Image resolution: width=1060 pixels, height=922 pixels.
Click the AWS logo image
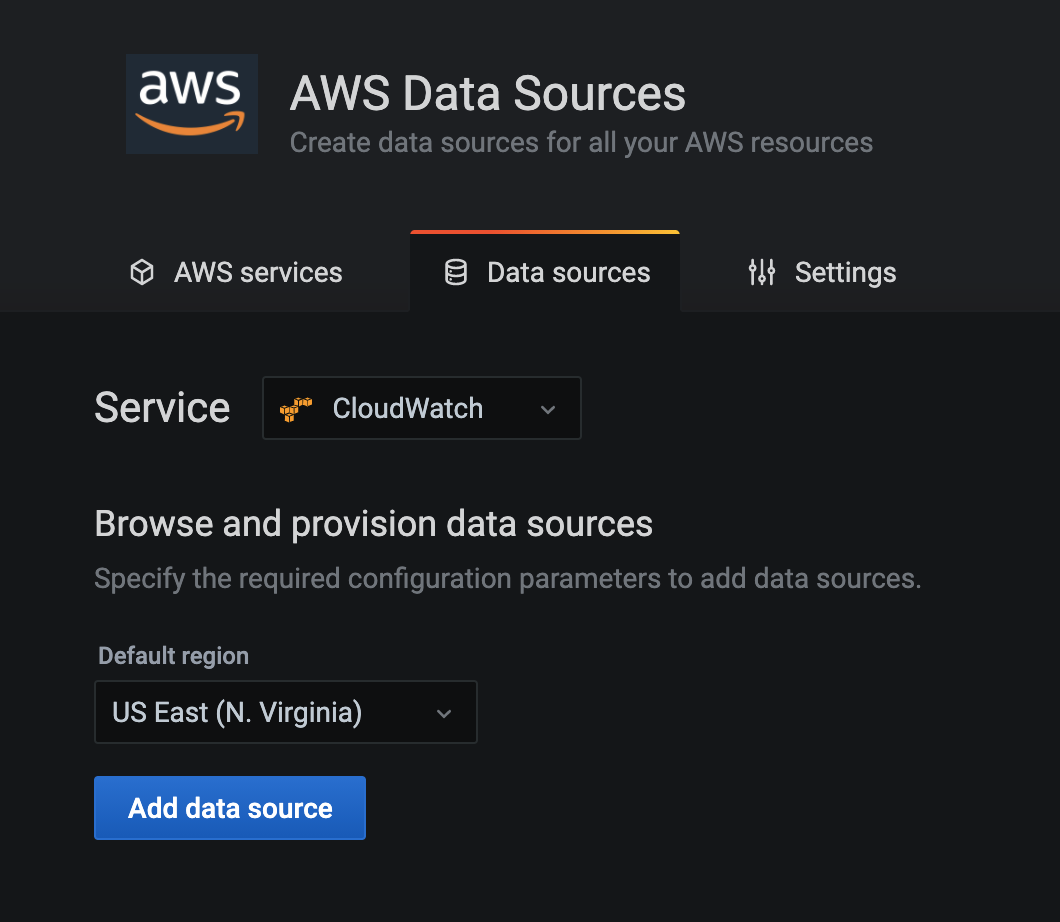(x=191, y=104)
